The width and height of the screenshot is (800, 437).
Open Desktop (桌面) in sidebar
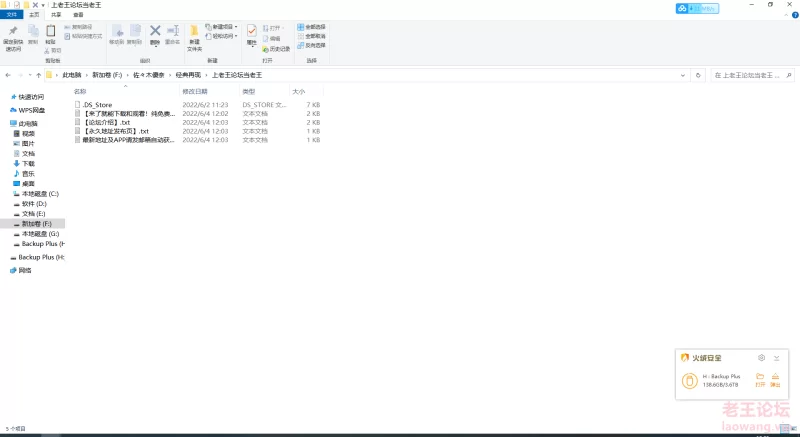28,184
